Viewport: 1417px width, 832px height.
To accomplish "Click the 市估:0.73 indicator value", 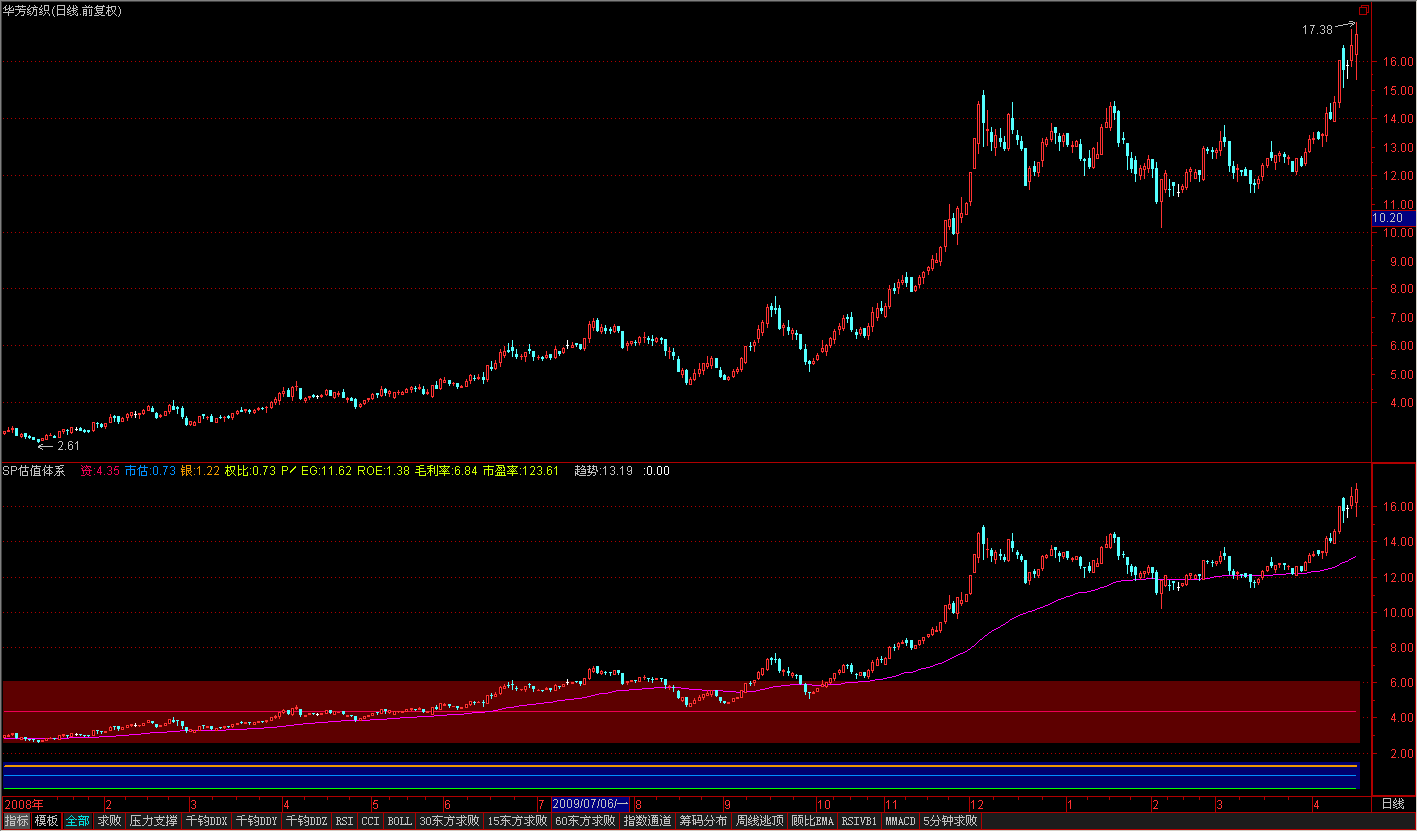I will 150,470.
